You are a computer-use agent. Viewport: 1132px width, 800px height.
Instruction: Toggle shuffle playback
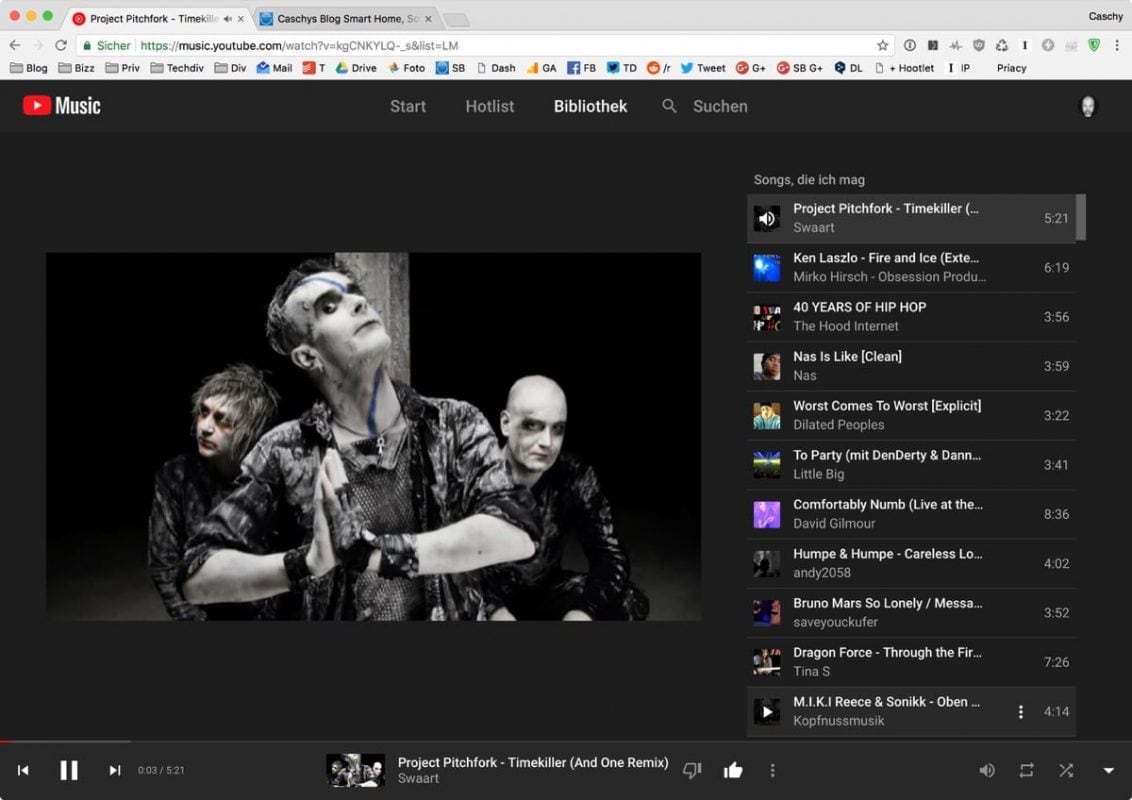1066,770
